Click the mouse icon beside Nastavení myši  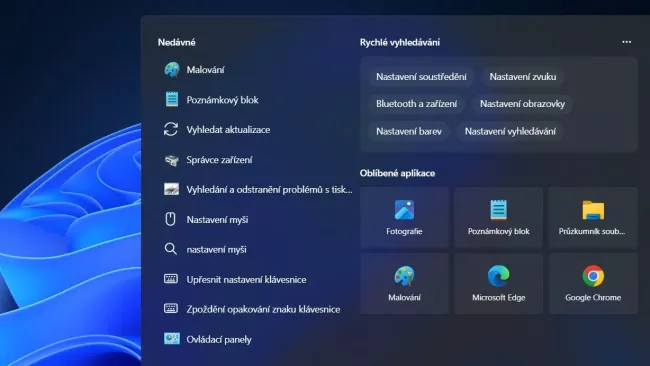pos(170,219)
